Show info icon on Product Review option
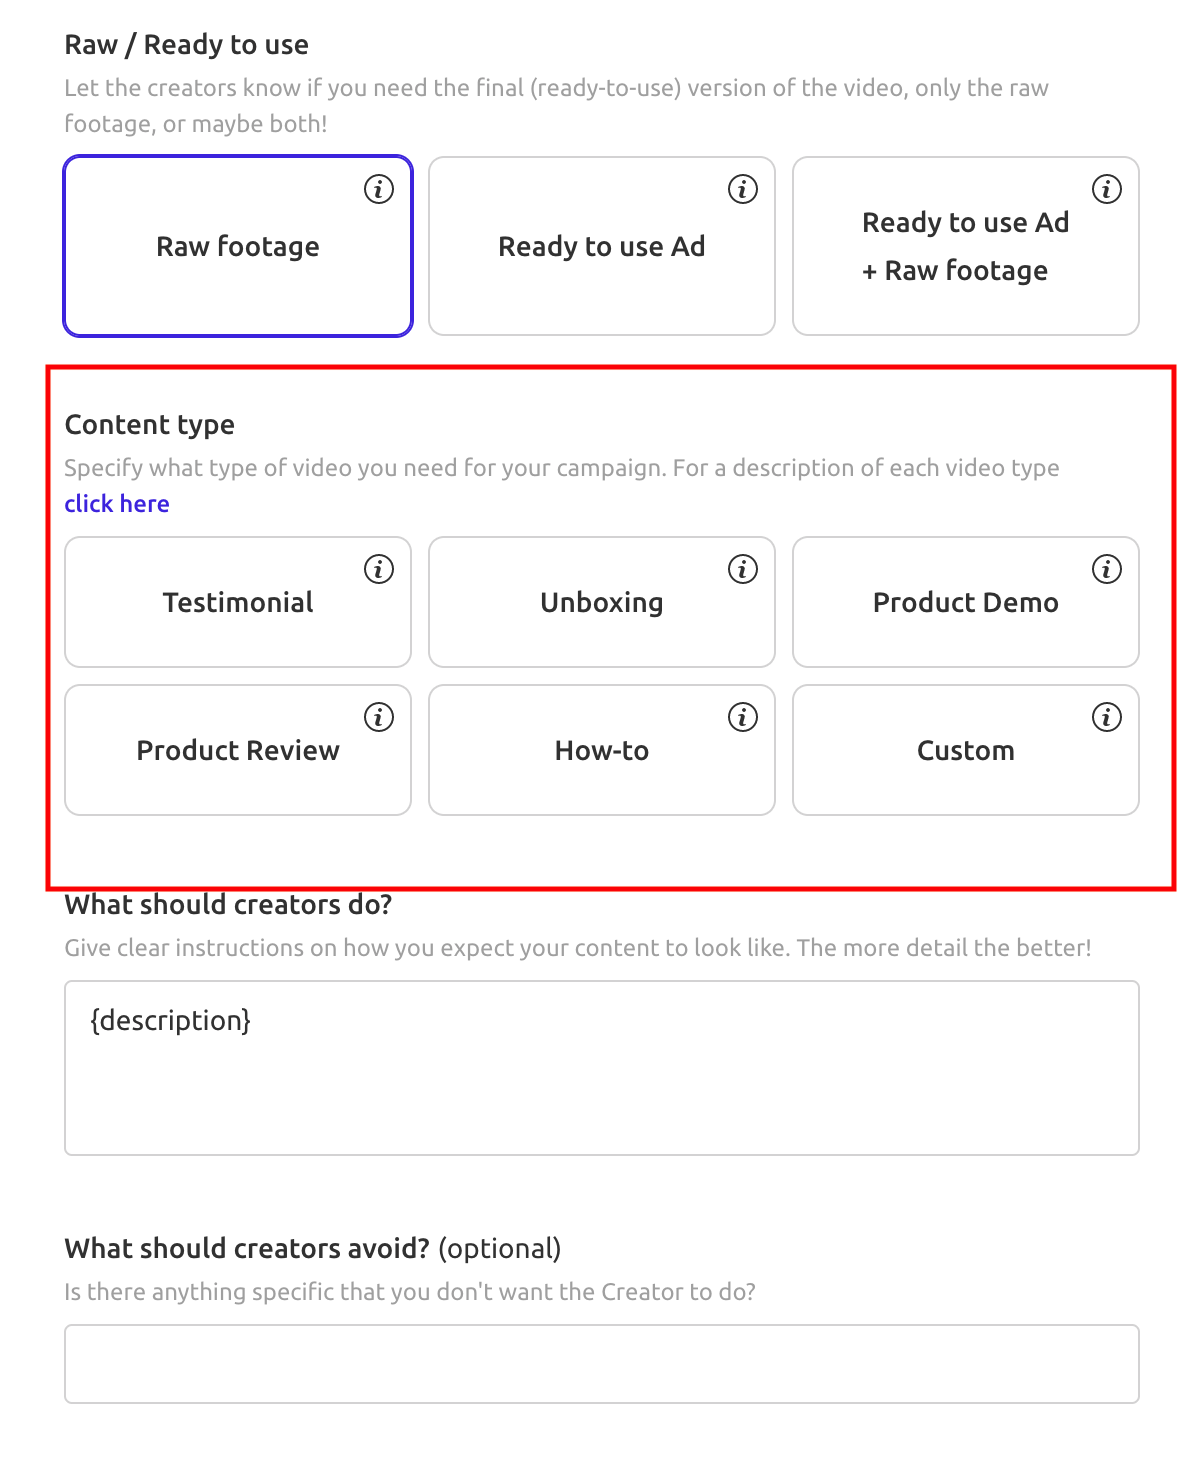This screenshot has height=1474, width=1204. pos(379,717)
